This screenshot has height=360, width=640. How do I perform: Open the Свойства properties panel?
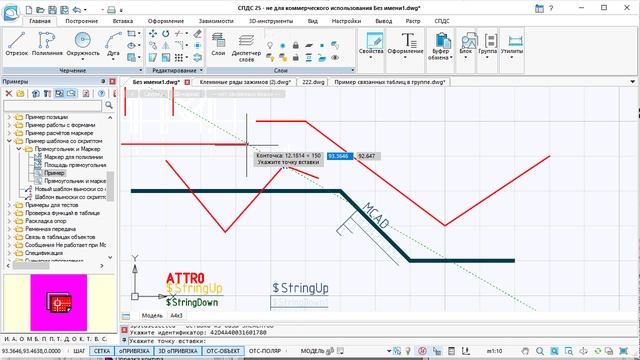click(371, 45)
